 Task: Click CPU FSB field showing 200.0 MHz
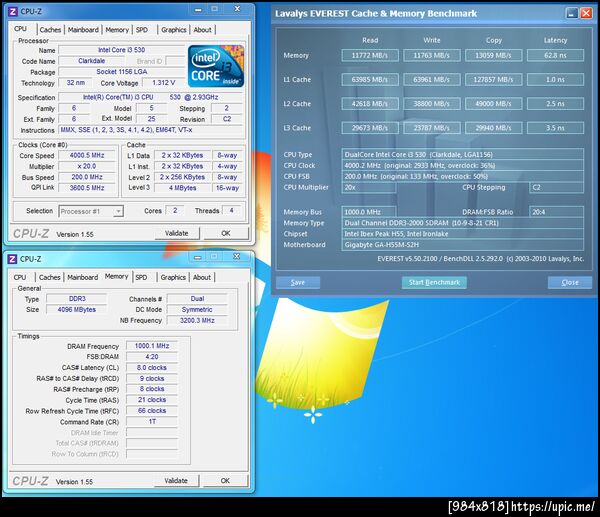tap(463, 176)
